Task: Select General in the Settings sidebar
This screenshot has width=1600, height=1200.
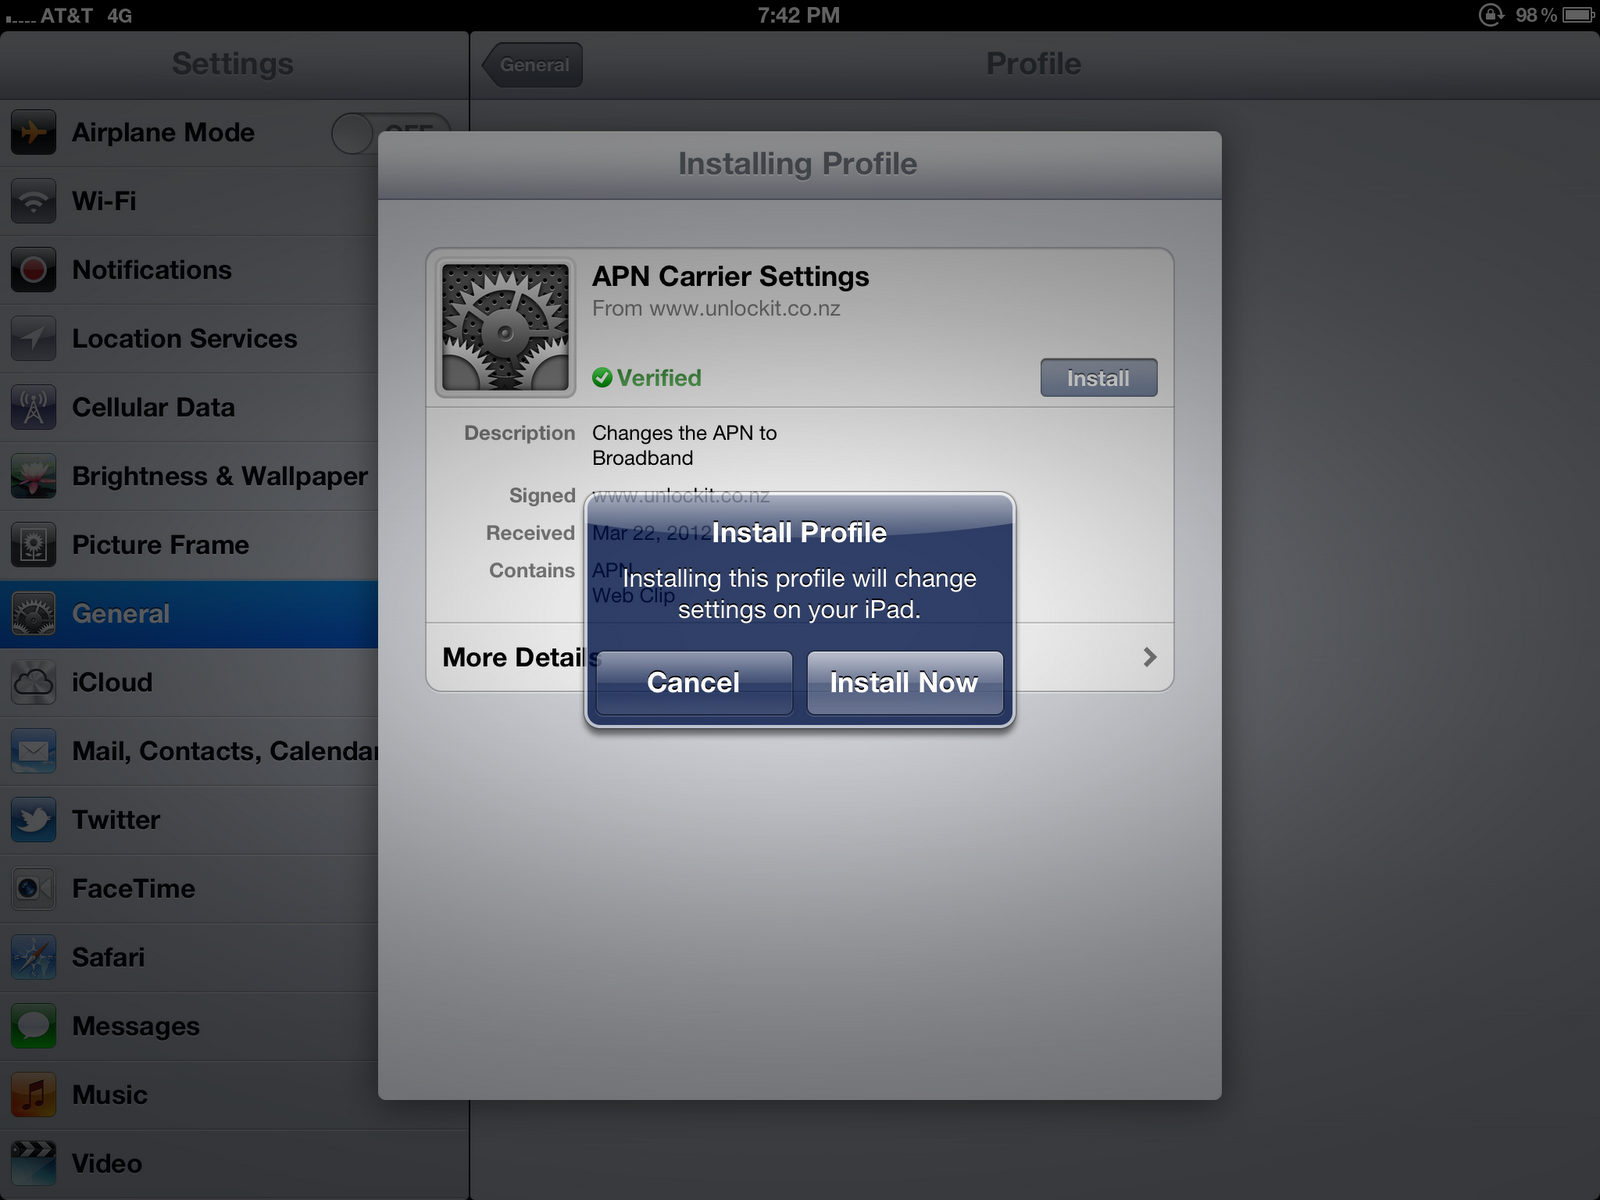Action: coord(120,613)
